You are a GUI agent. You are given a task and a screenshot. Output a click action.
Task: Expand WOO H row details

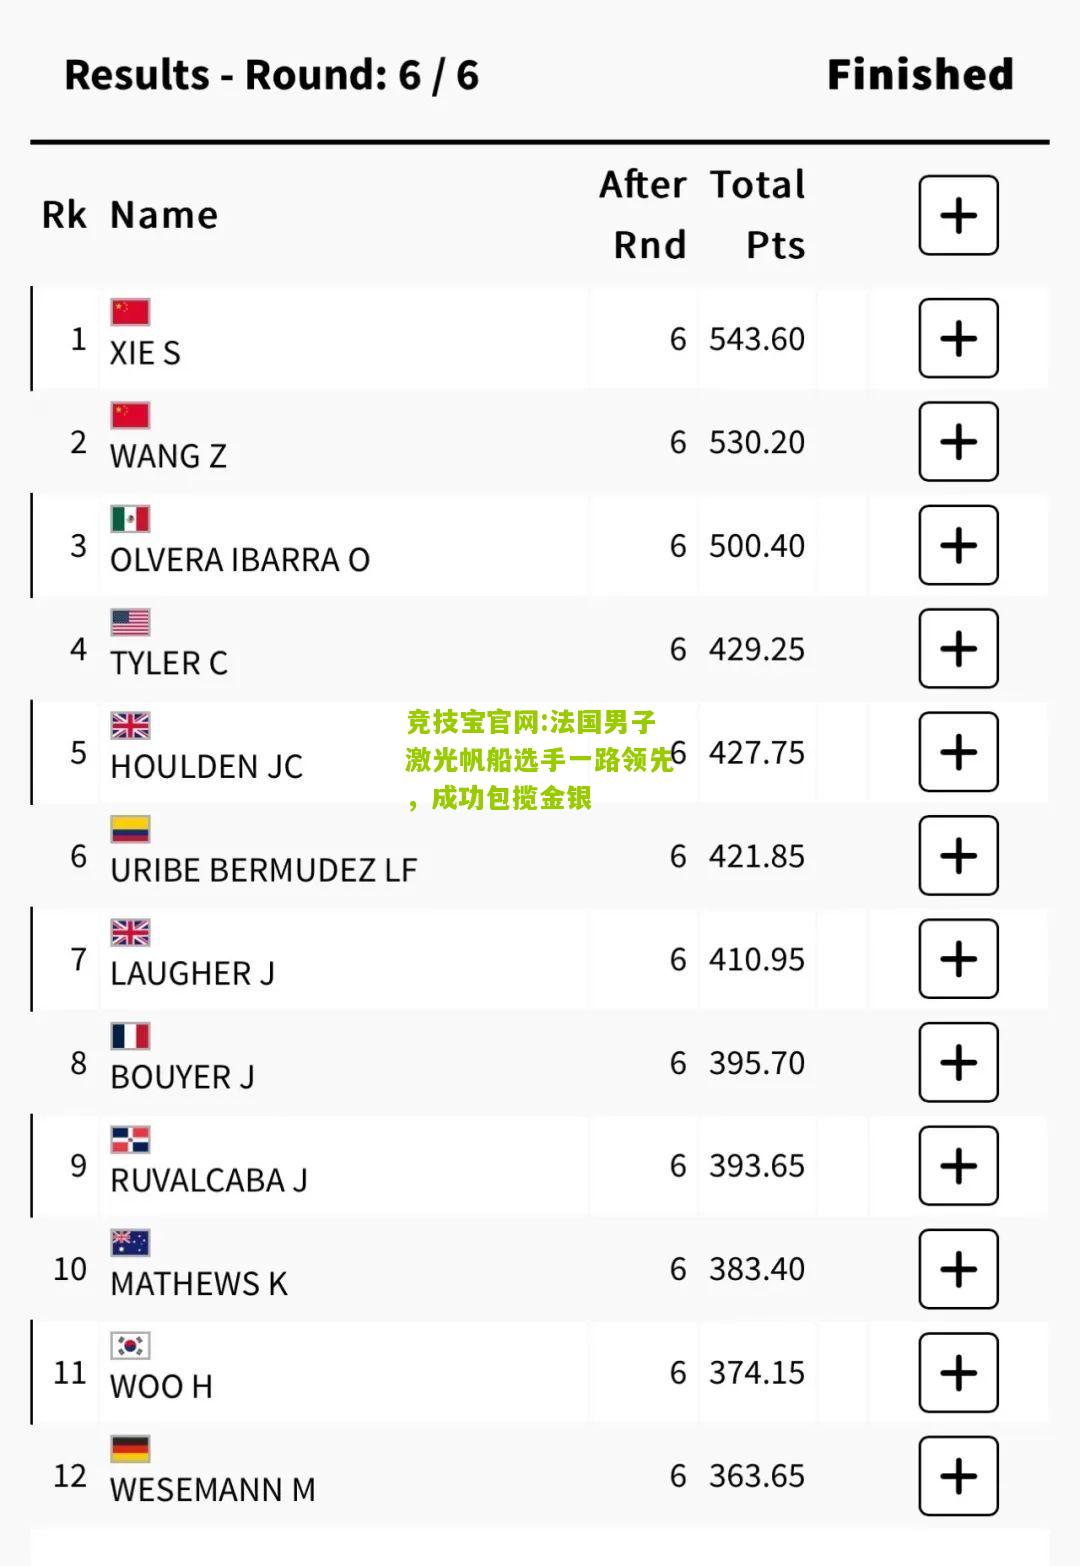(958, 1373)
